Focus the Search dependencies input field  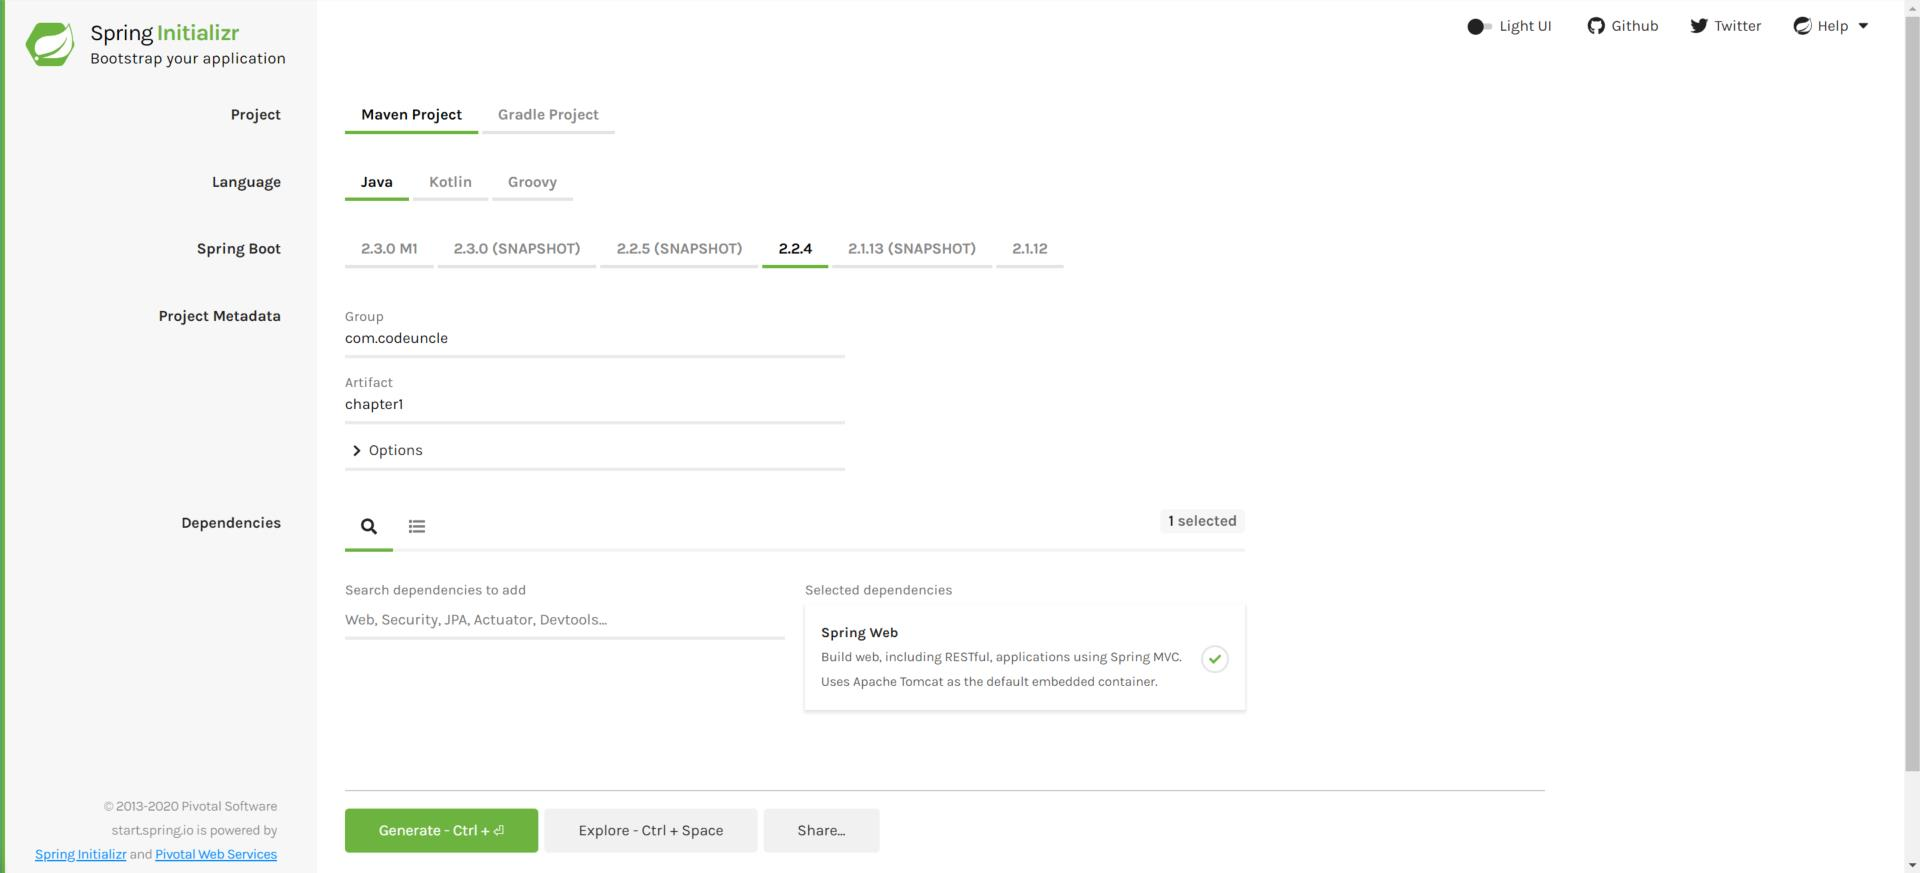coord(565,620)
